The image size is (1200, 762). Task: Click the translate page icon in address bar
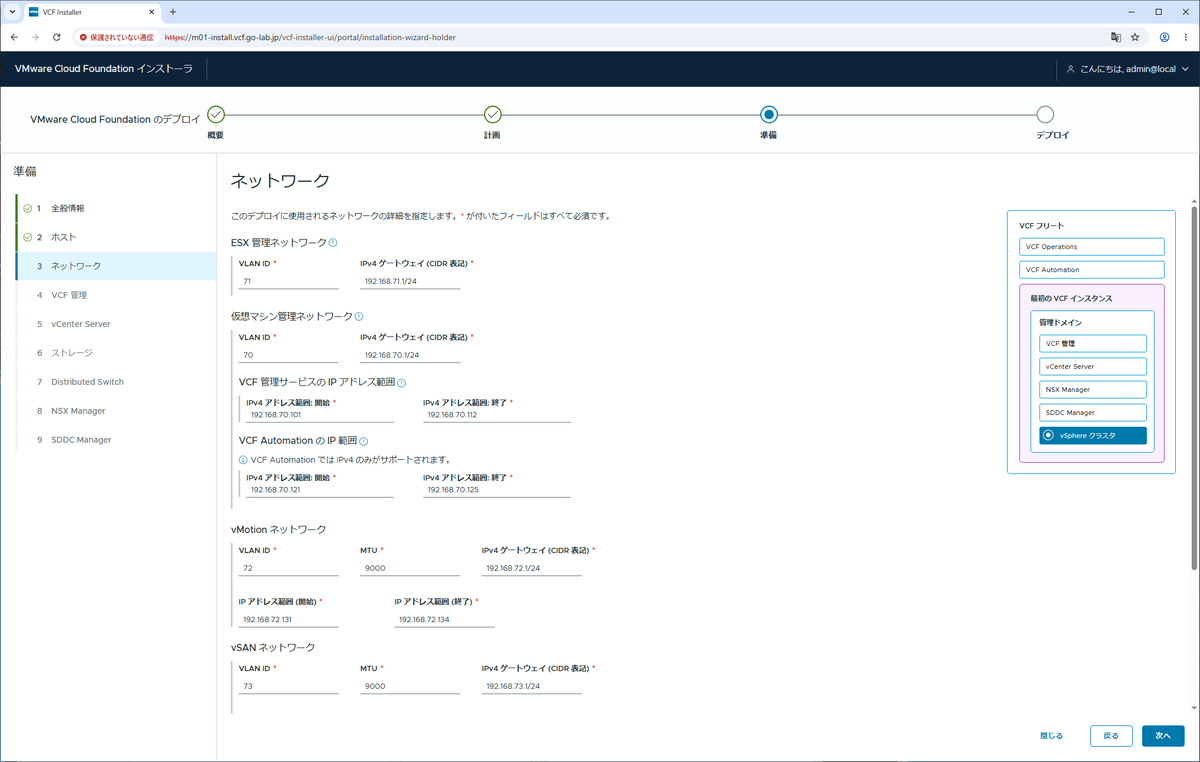[x=1115, y=37]
